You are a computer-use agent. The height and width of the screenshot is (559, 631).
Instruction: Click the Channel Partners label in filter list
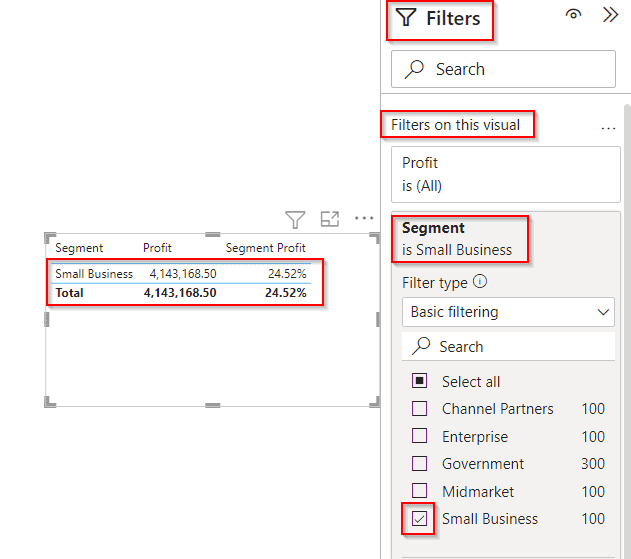[x=497, y=409]
